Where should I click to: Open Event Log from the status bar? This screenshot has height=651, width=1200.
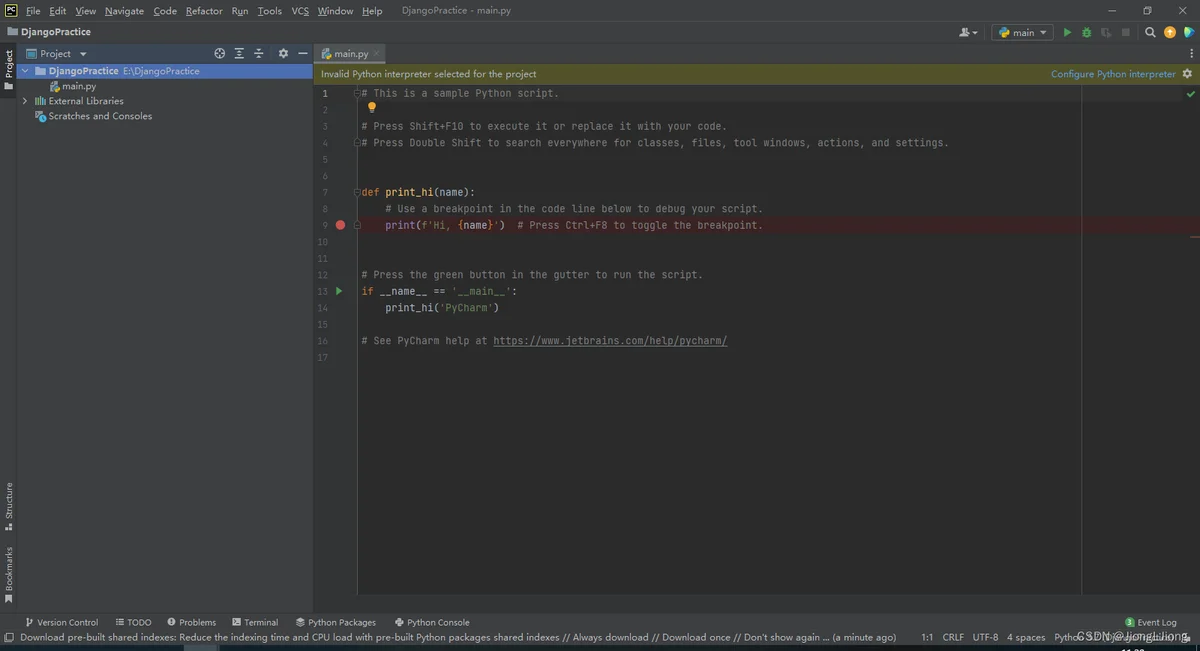[x=1151, y=622]
